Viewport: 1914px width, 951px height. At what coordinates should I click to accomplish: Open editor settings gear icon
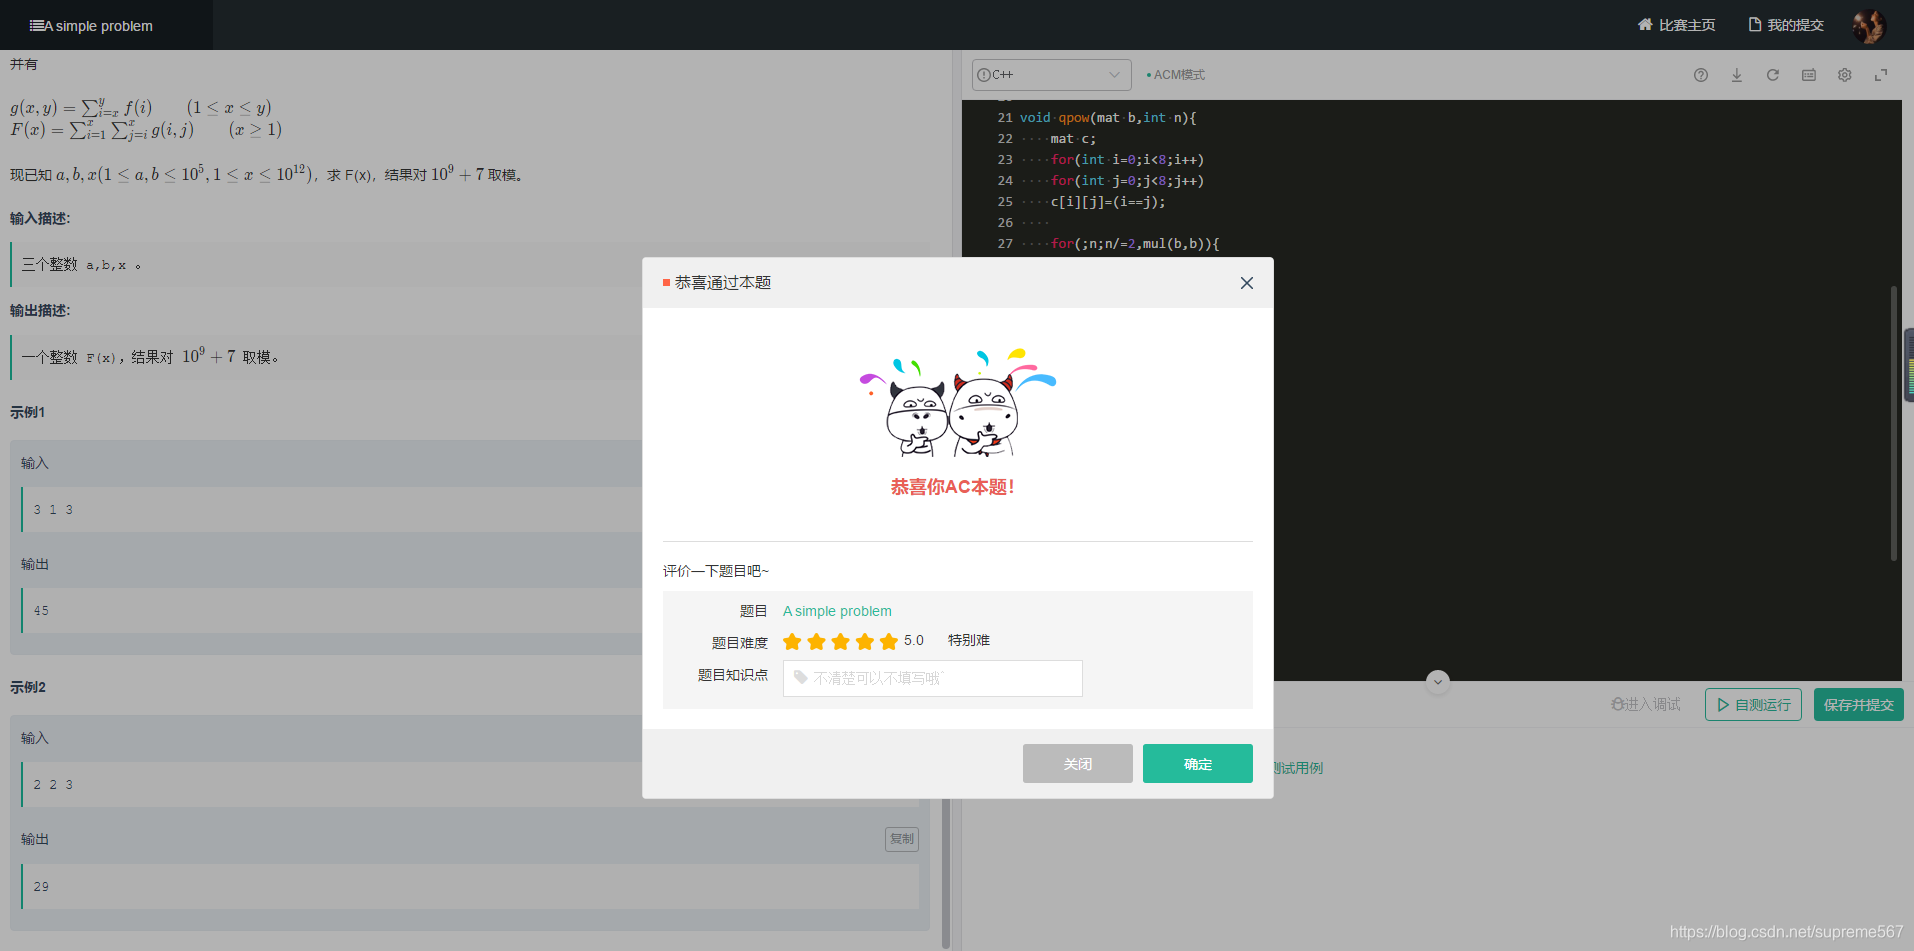[1845, 75]
